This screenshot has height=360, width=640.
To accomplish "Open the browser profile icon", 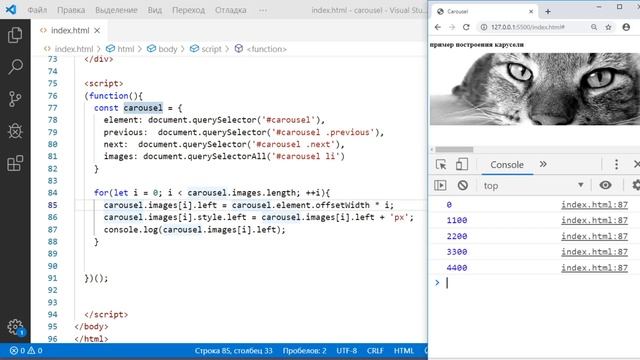I will pos(626,27).
